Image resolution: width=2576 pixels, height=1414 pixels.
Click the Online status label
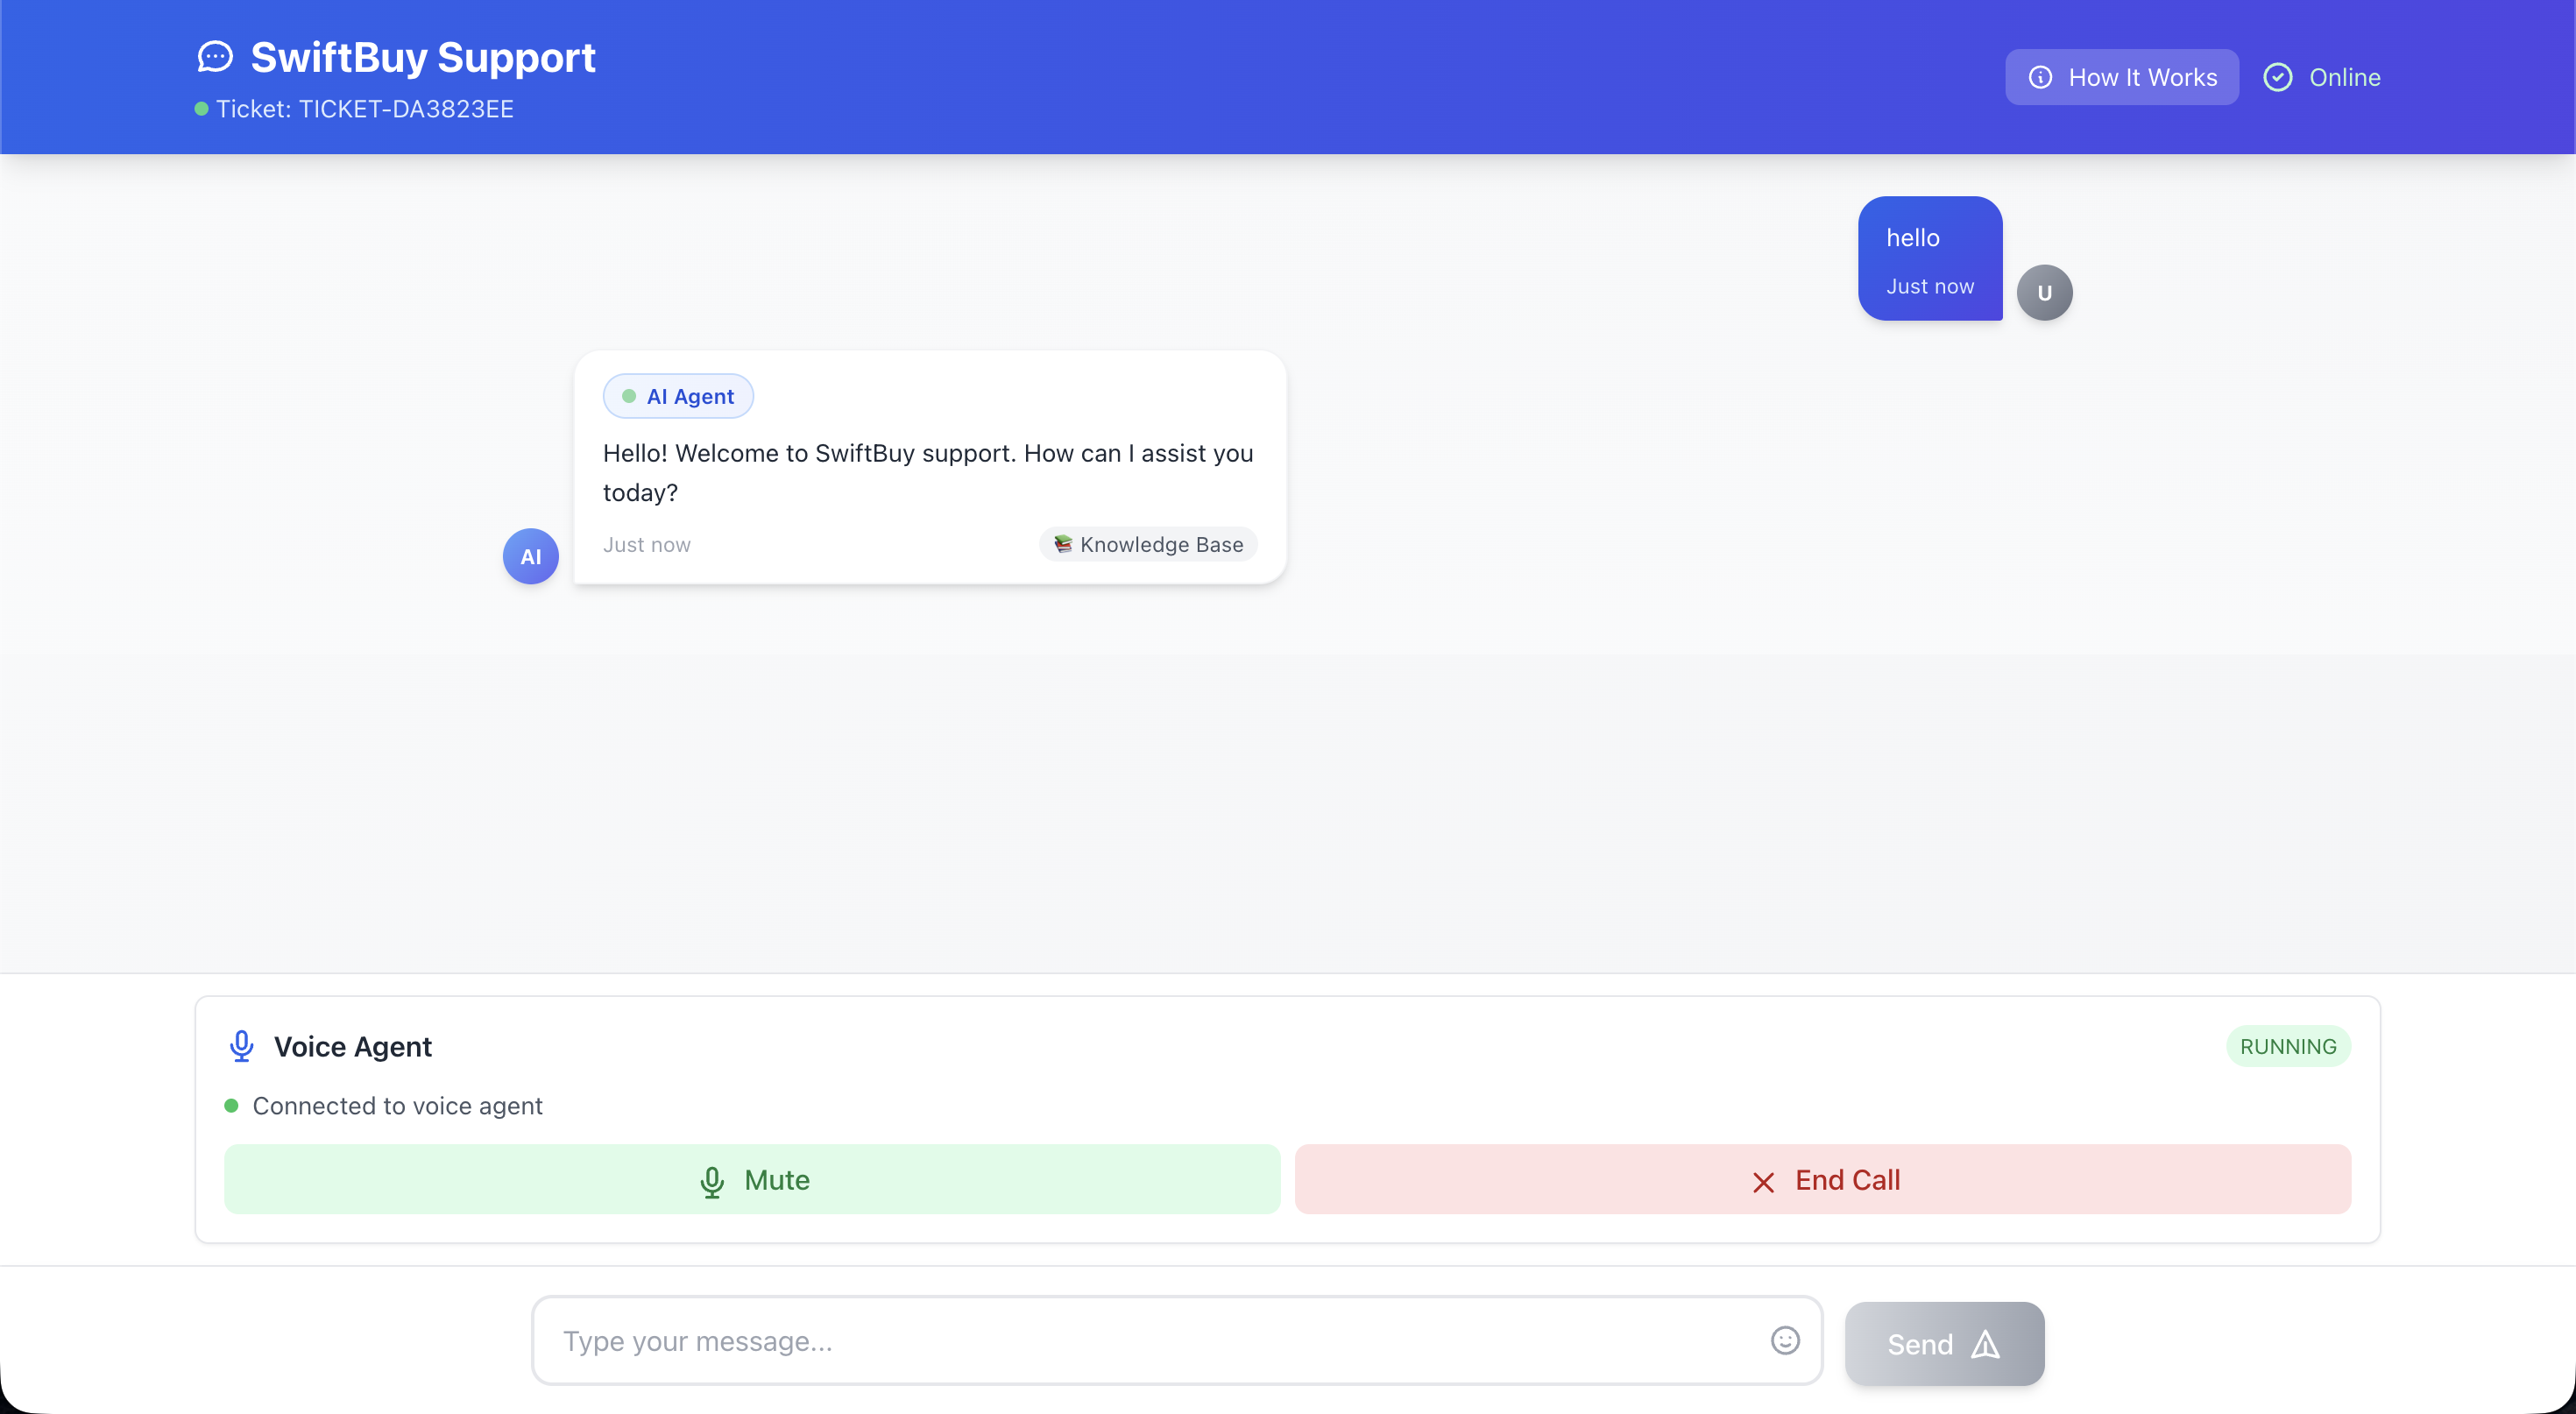tap(2344, 77)
